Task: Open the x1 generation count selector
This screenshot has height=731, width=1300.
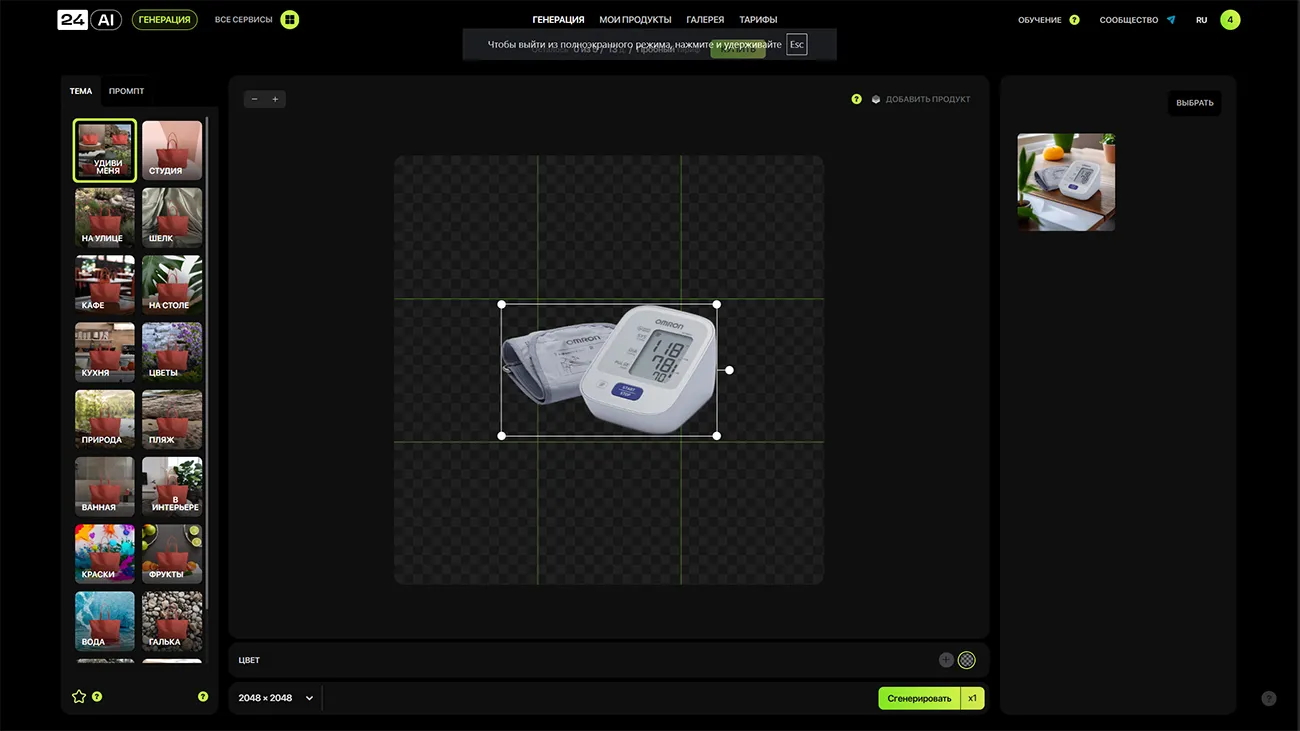Action: point(972,698)
